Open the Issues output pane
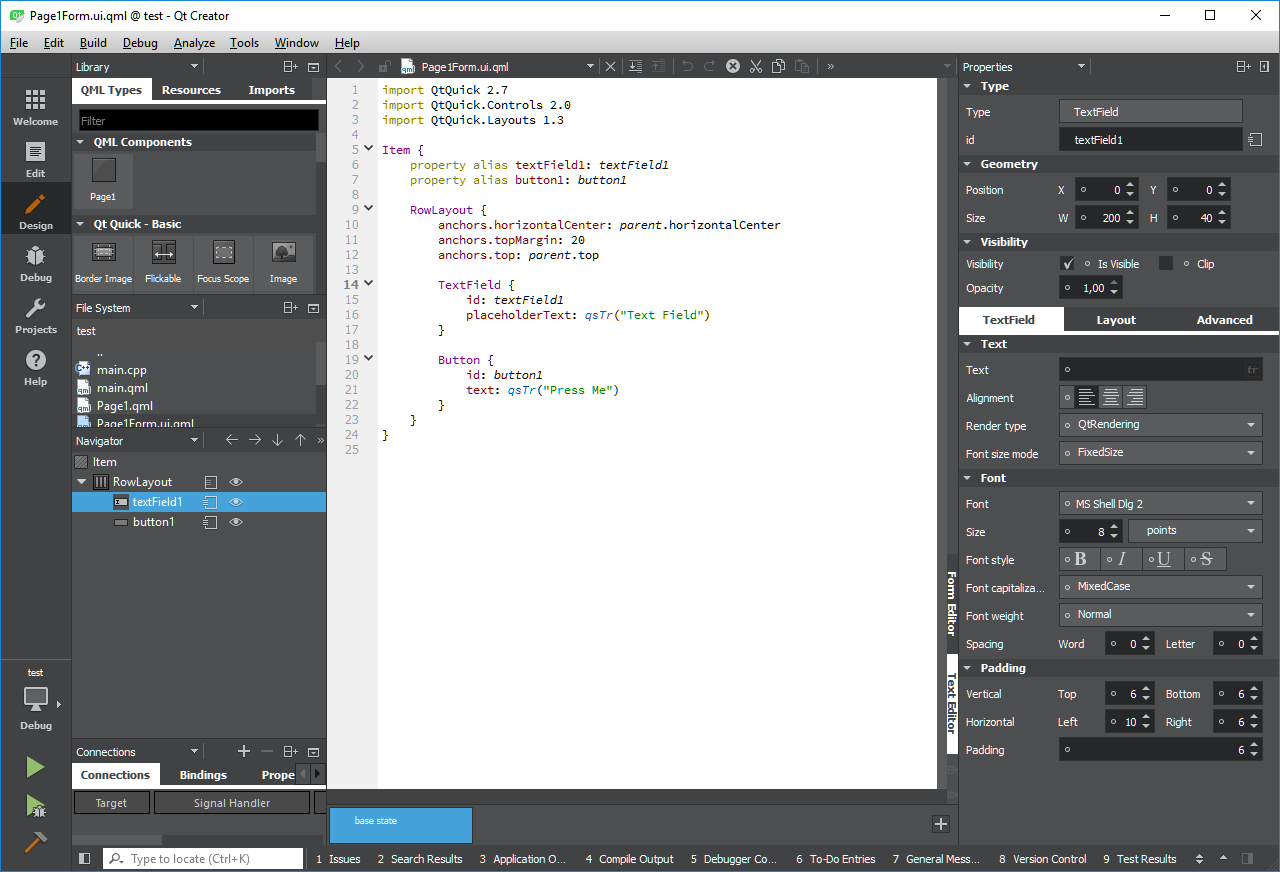The image size is (1280, 872). (338, 859)
